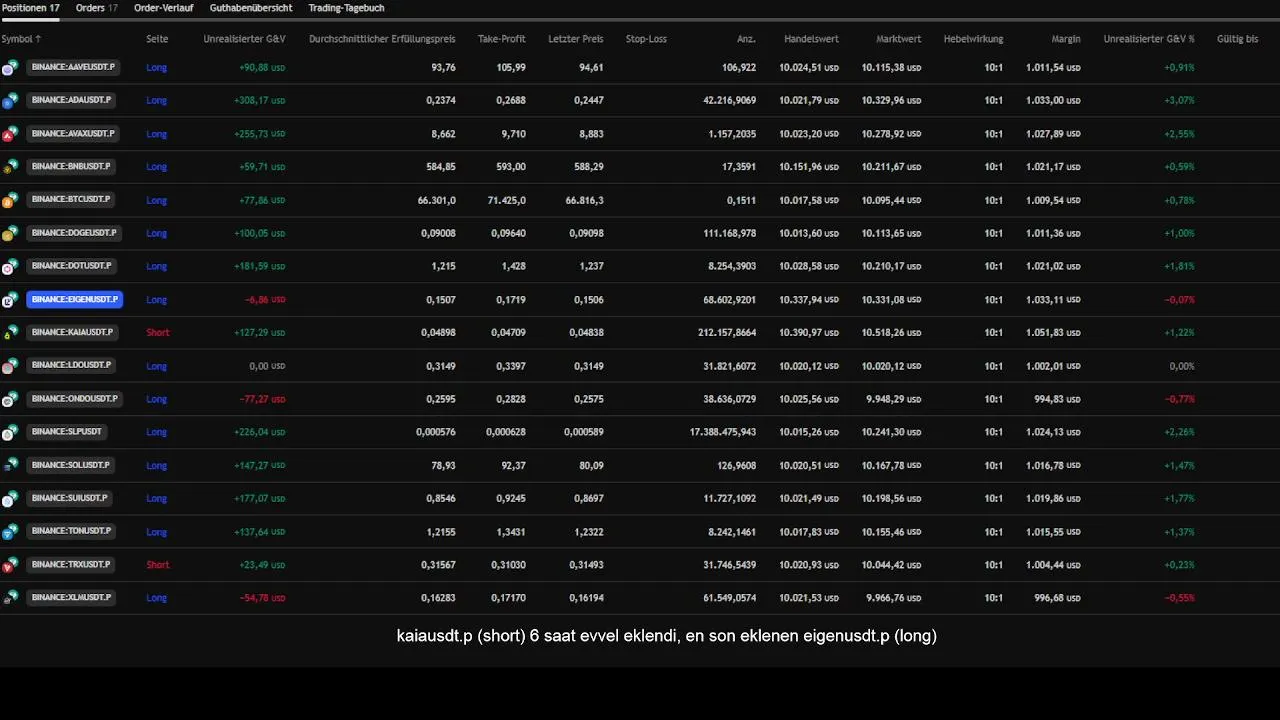Sort by the Stop-Loss column header
1280x720 pixels.
646,39
